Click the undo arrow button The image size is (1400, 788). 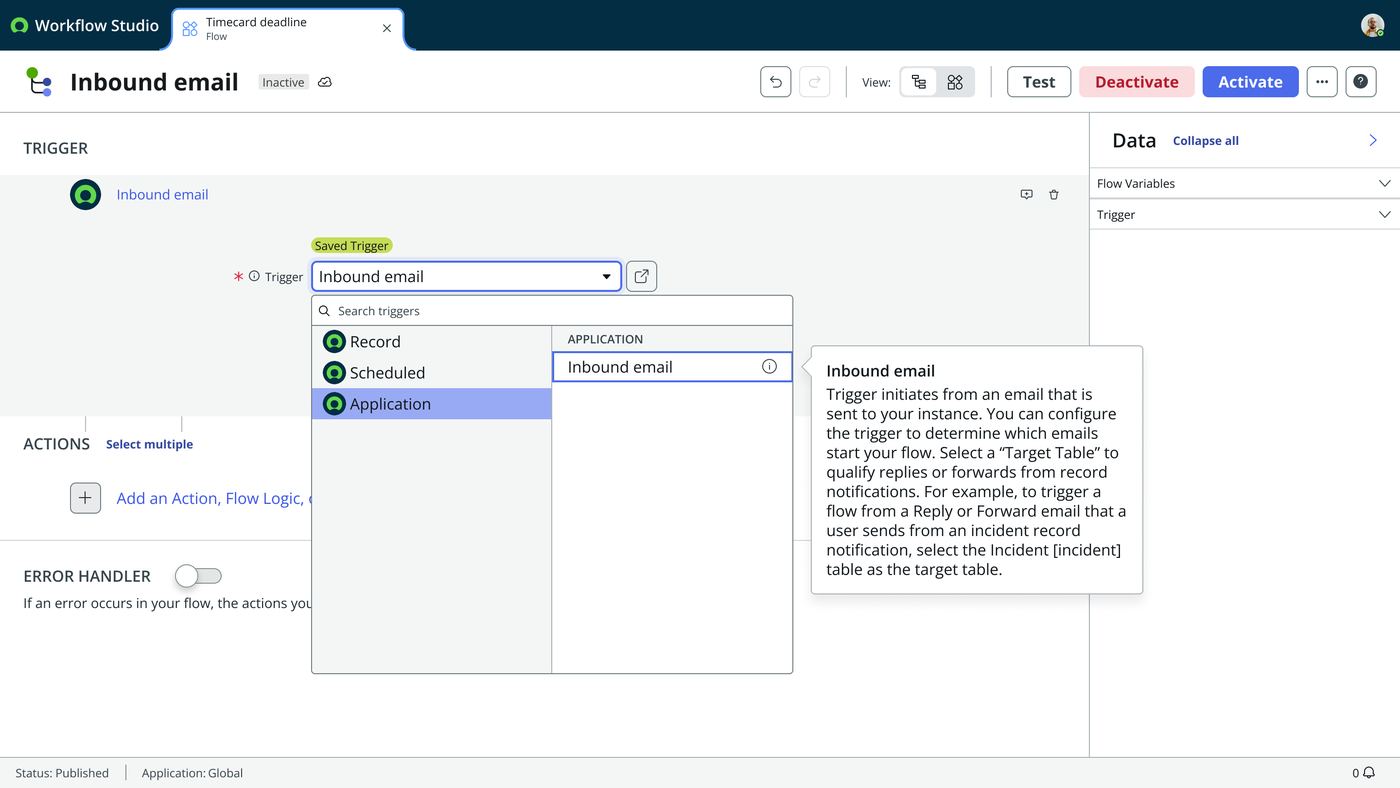pos(776,82)
